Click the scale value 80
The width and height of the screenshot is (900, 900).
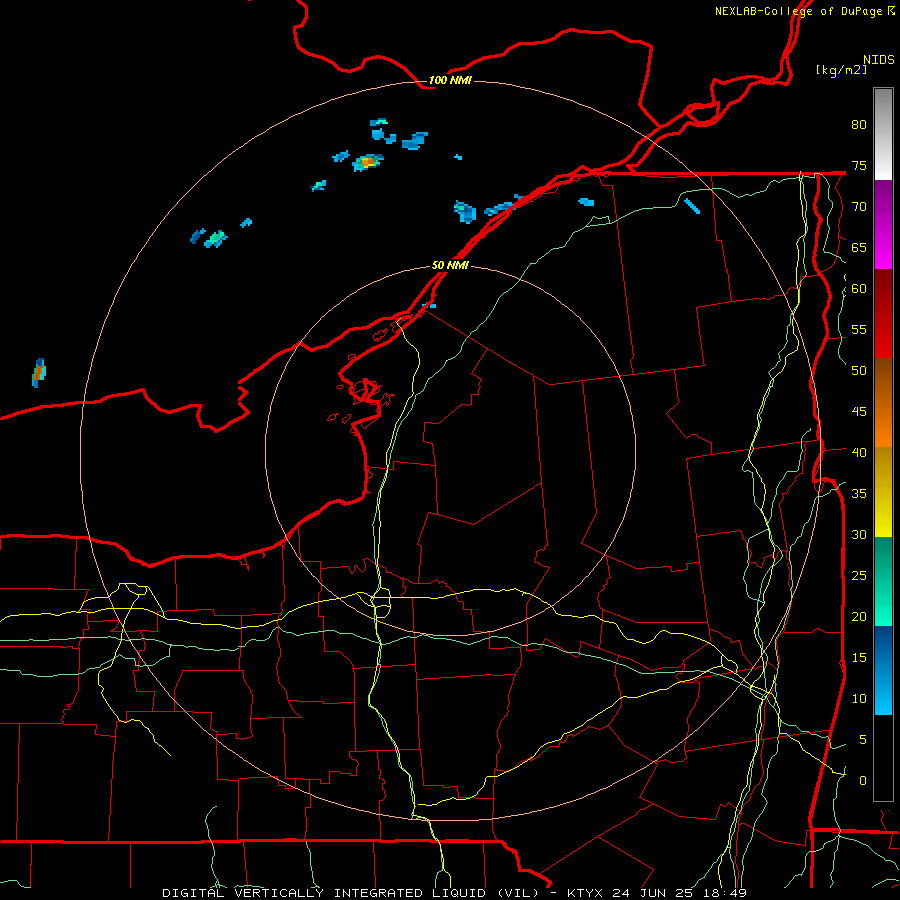coord(859,125)
